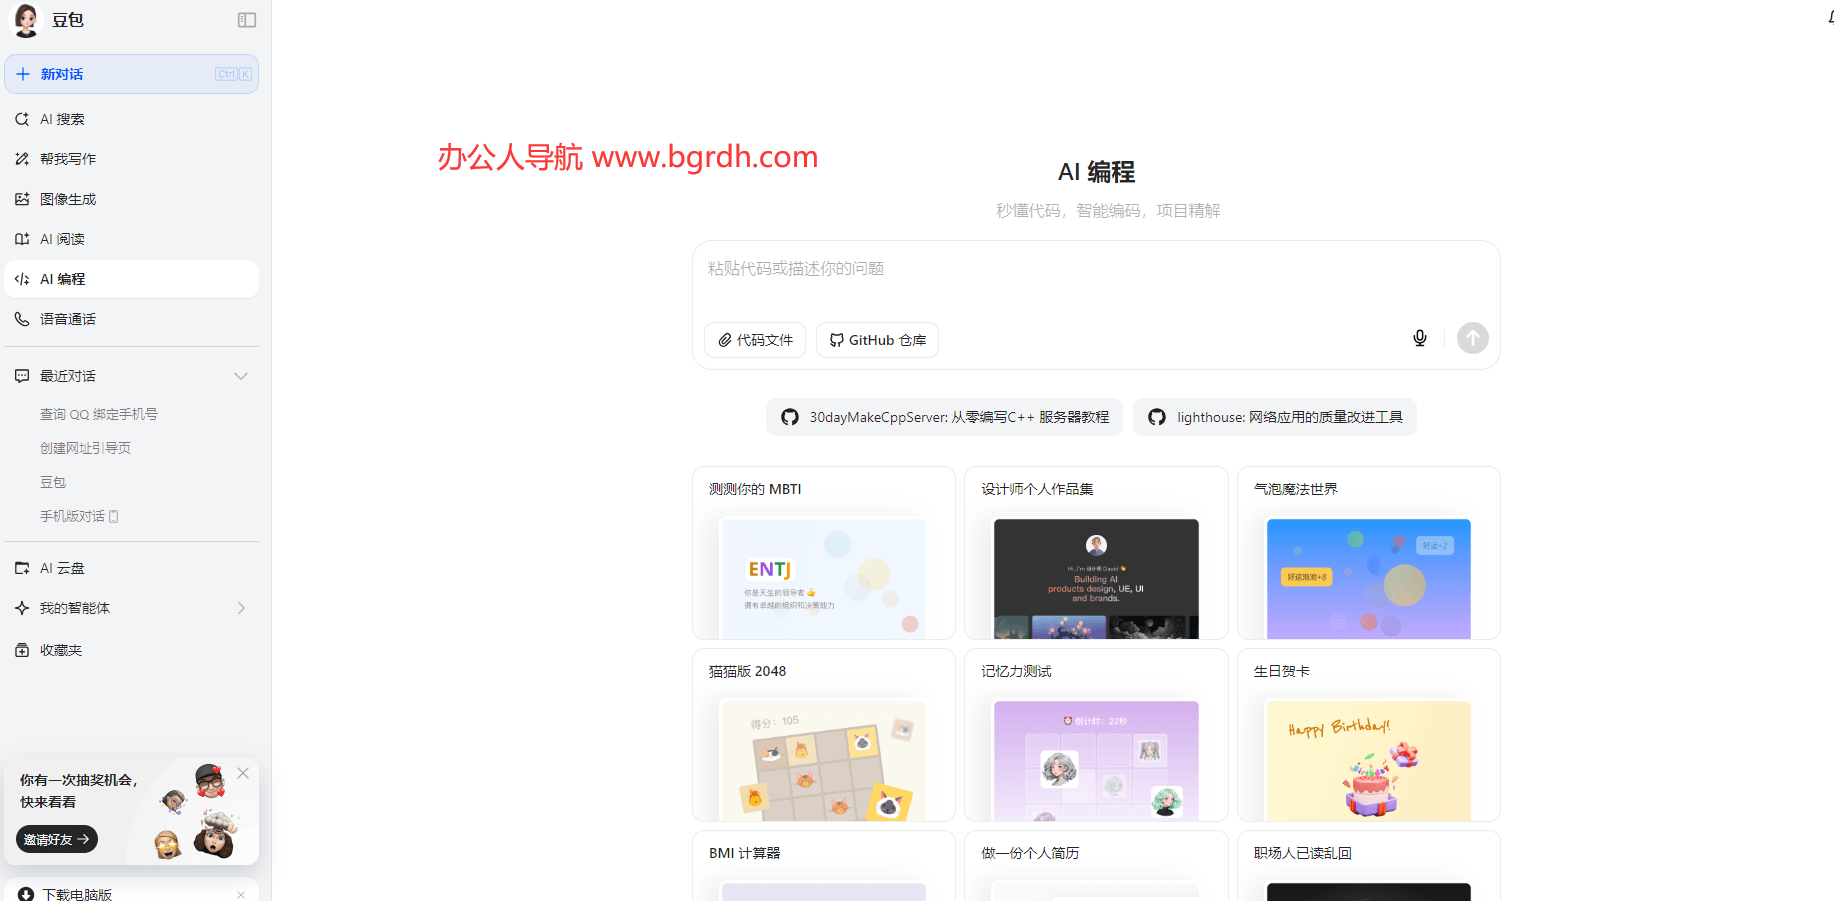Click GitHub icon beside 30dayMakeCppServer
This screenshot has height=901, width=1834.
pyautogui.click(x=790, y=417)
